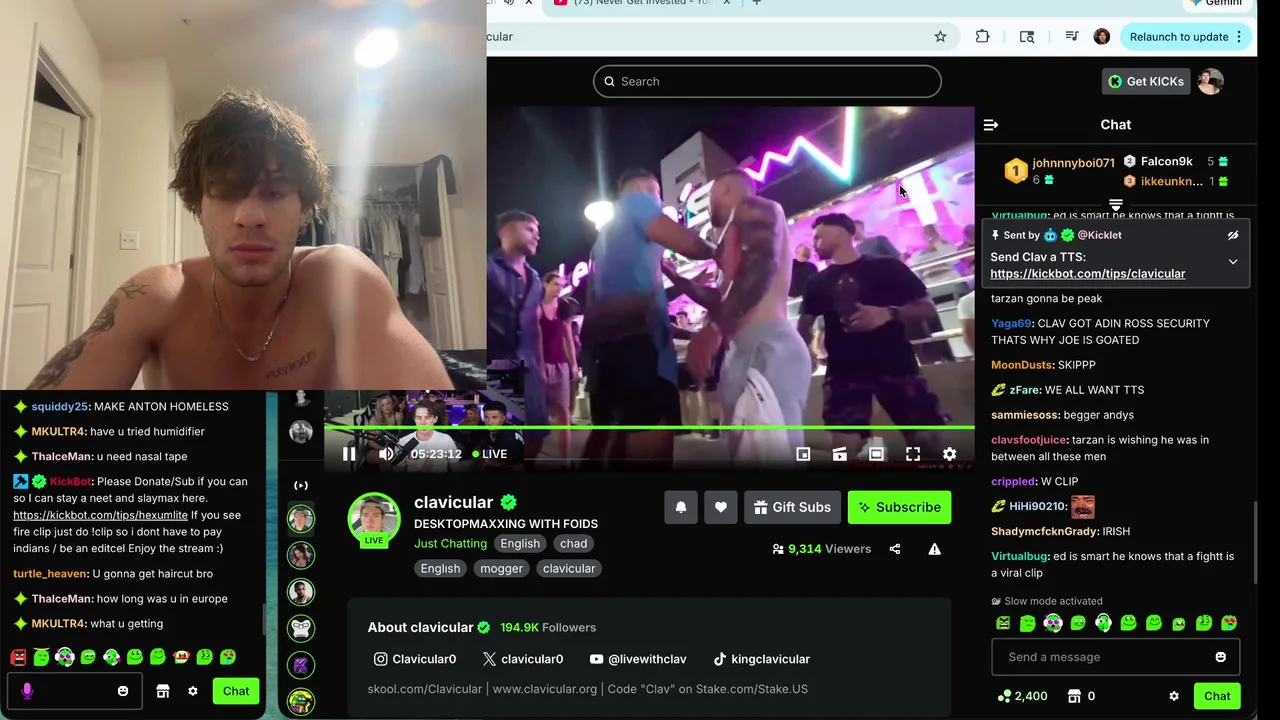Screen dimensions: 1280x720
Task: Open Chrome extensions puzzle icon
Action: (x=982, y=37)
